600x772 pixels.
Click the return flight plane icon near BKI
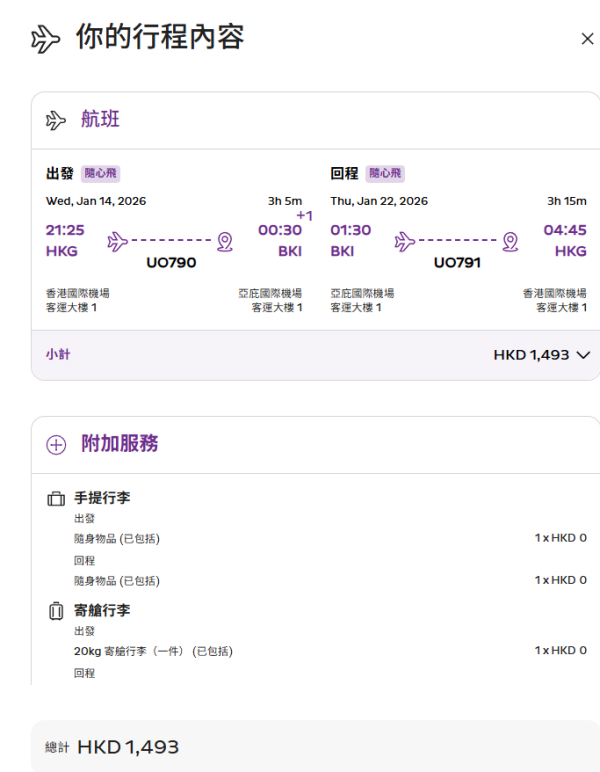click(405, 241)
